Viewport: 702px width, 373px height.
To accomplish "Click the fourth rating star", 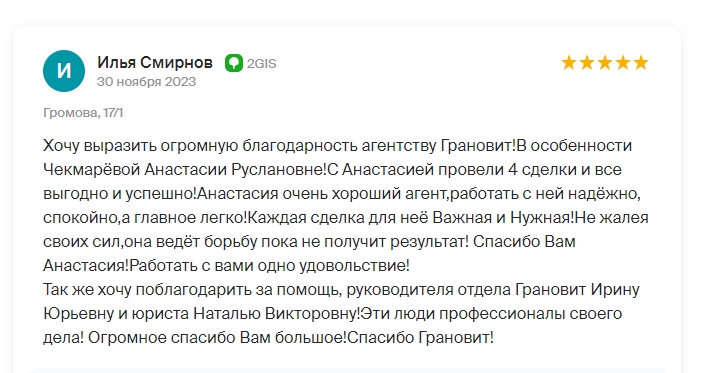I will click(623, 63).
